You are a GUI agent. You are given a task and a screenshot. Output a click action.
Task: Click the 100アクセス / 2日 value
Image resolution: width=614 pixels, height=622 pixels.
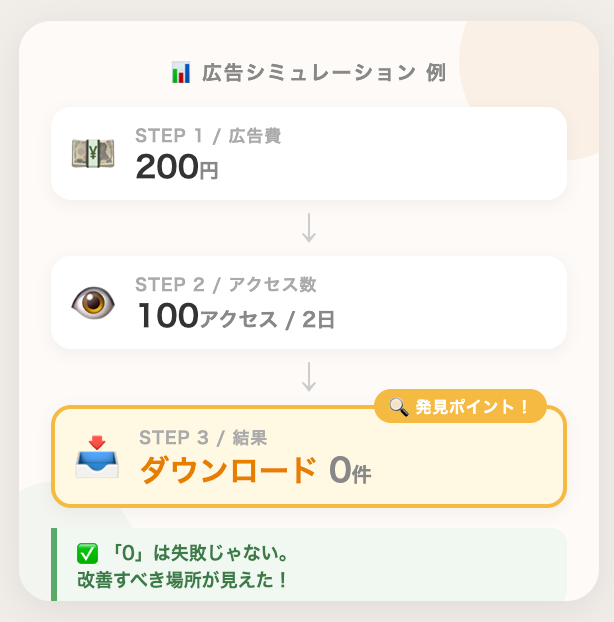tap(236, 316)
